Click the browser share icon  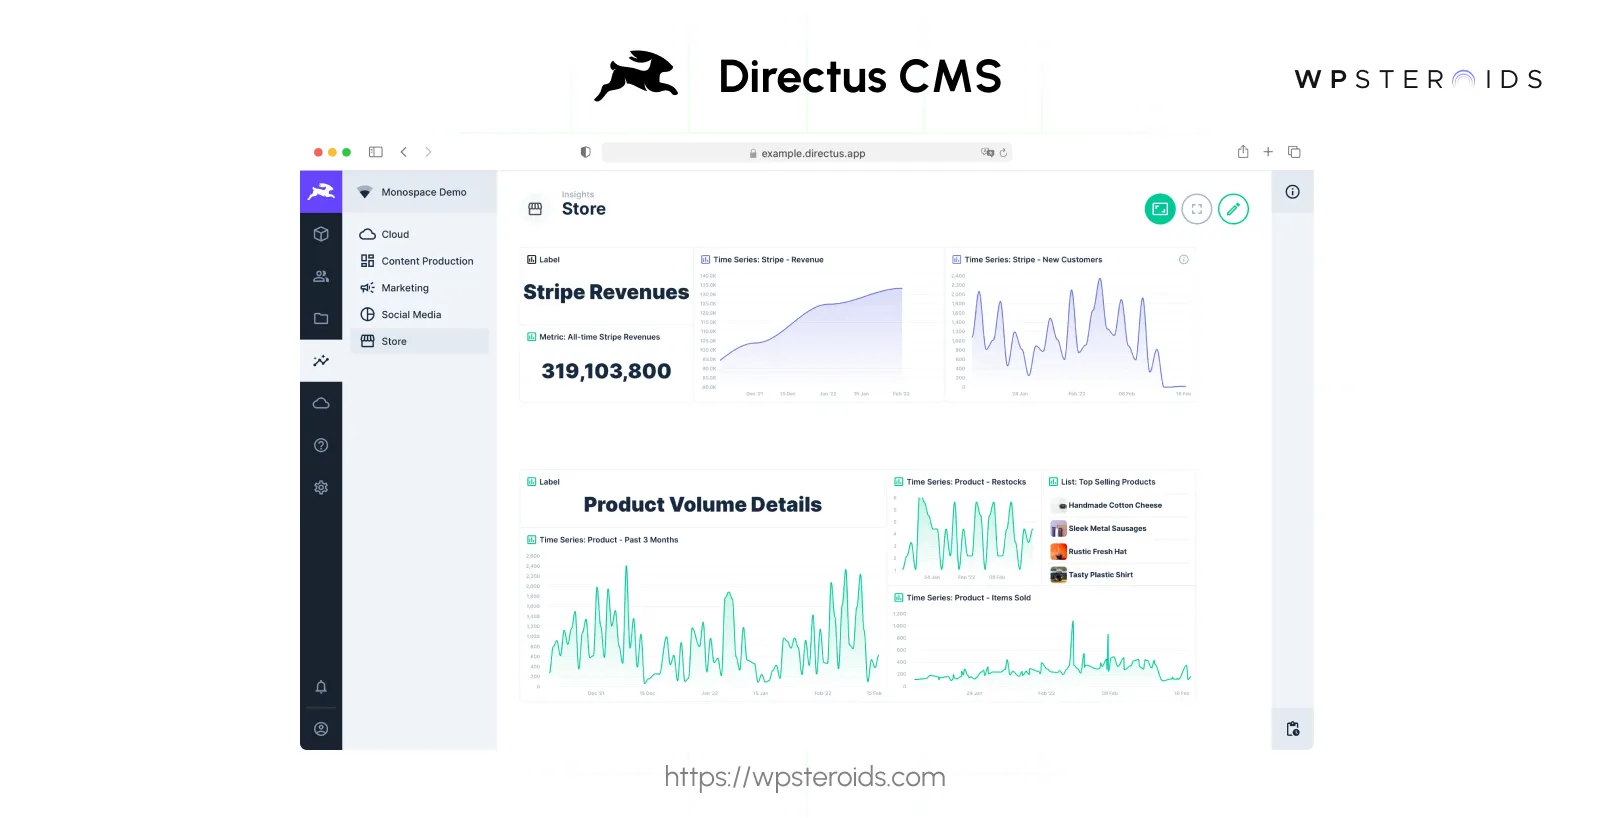point(1243,152)
